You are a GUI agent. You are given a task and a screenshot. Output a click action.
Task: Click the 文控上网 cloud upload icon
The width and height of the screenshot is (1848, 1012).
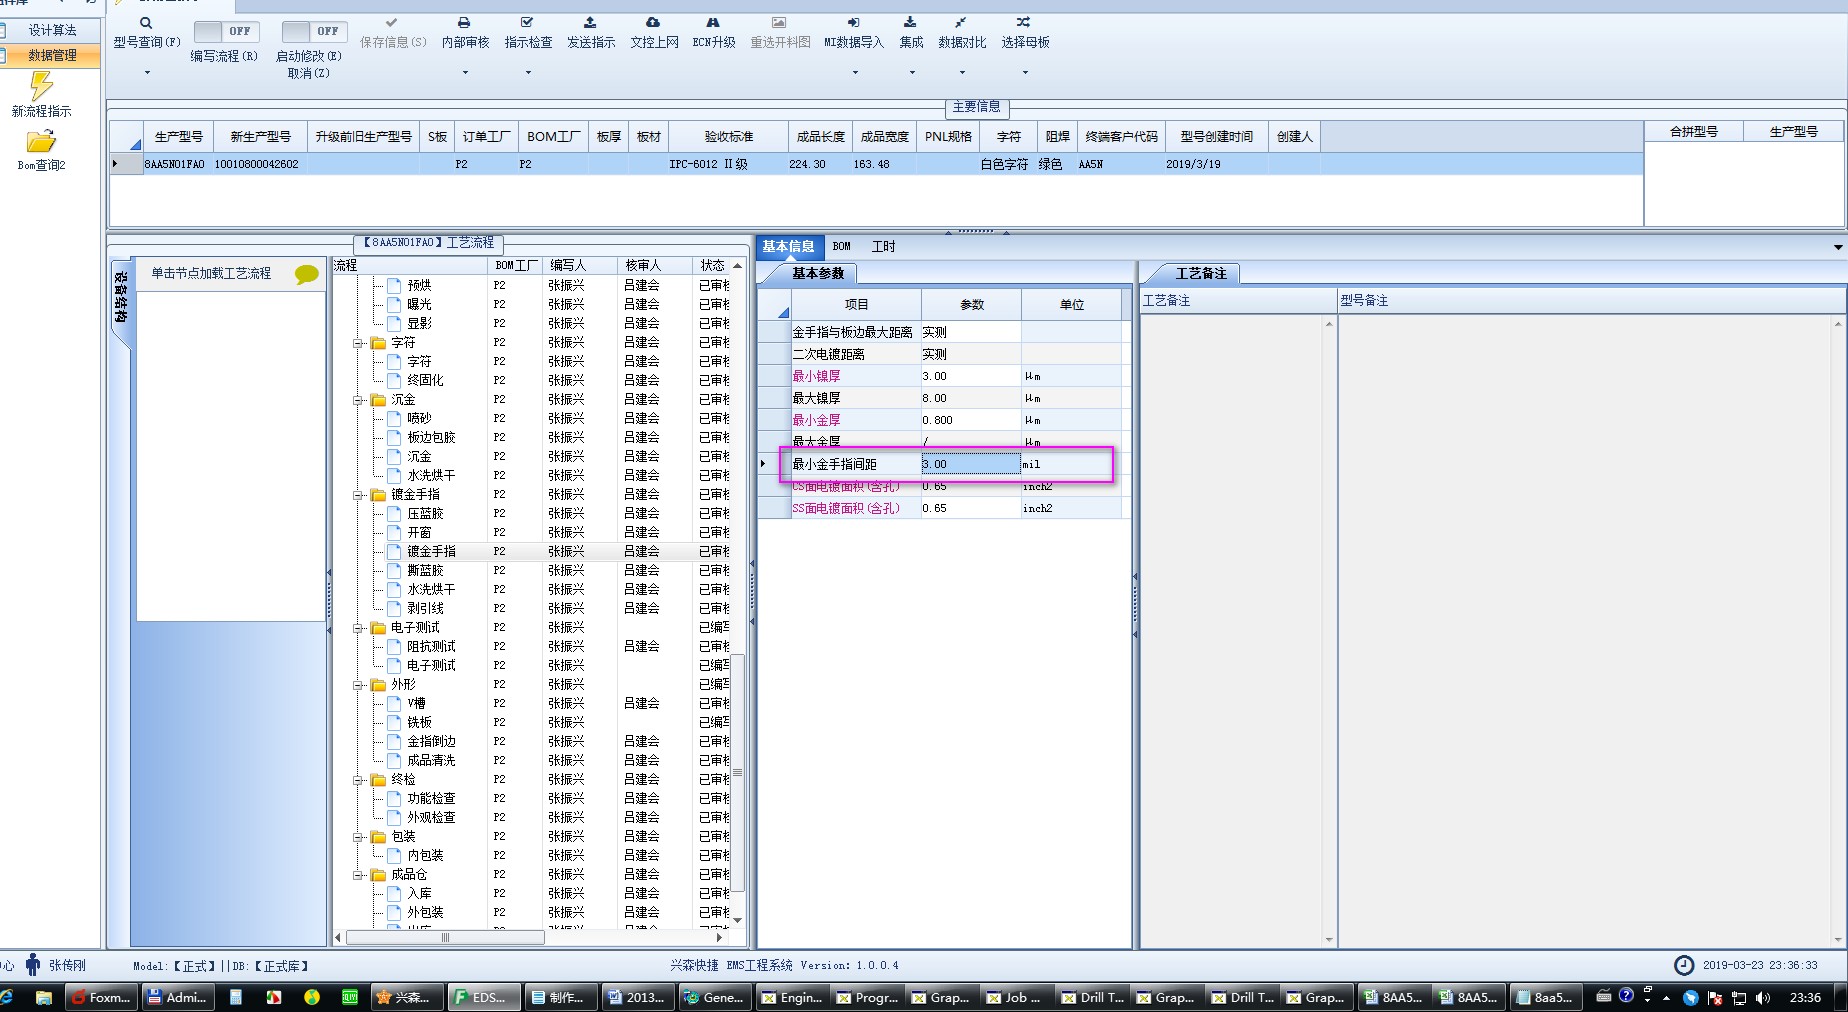(x=653, y=22)
